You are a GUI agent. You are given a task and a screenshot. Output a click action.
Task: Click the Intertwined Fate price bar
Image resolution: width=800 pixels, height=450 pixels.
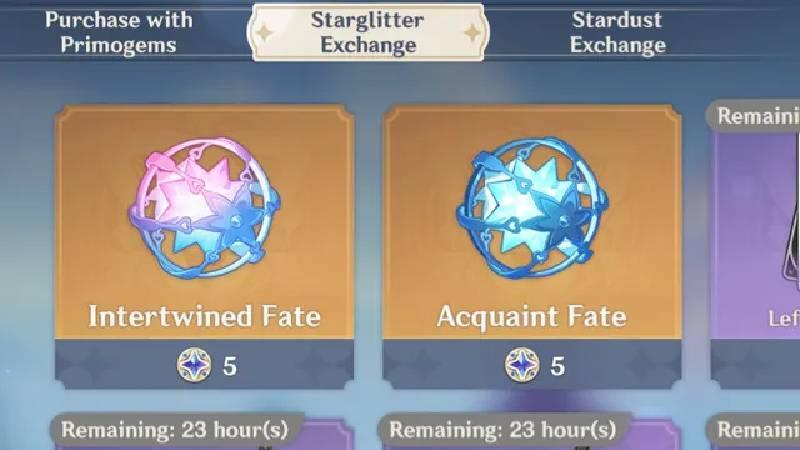click(204, 364)
